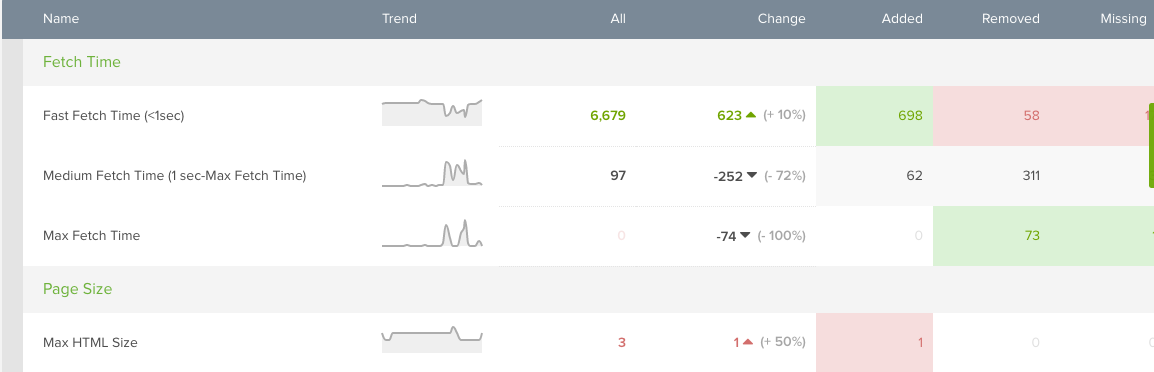Sort by the Removed column header
This screenshot has height=372, width=1154.
click(x=1010, y=18)
